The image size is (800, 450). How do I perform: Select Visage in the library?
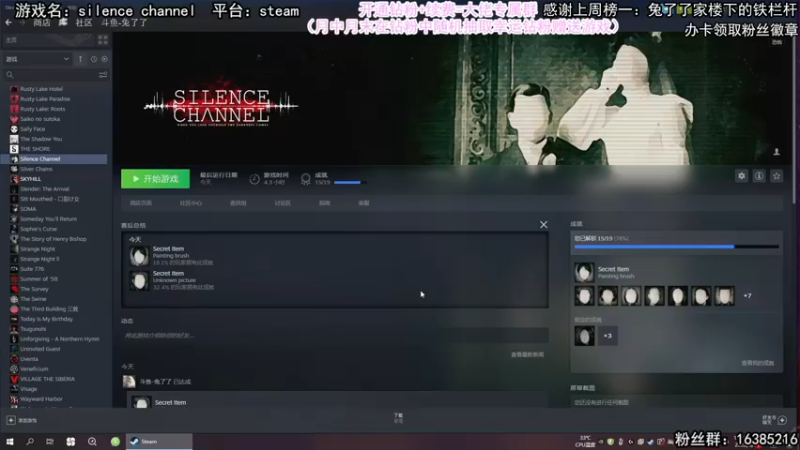[x=29, y=389]
